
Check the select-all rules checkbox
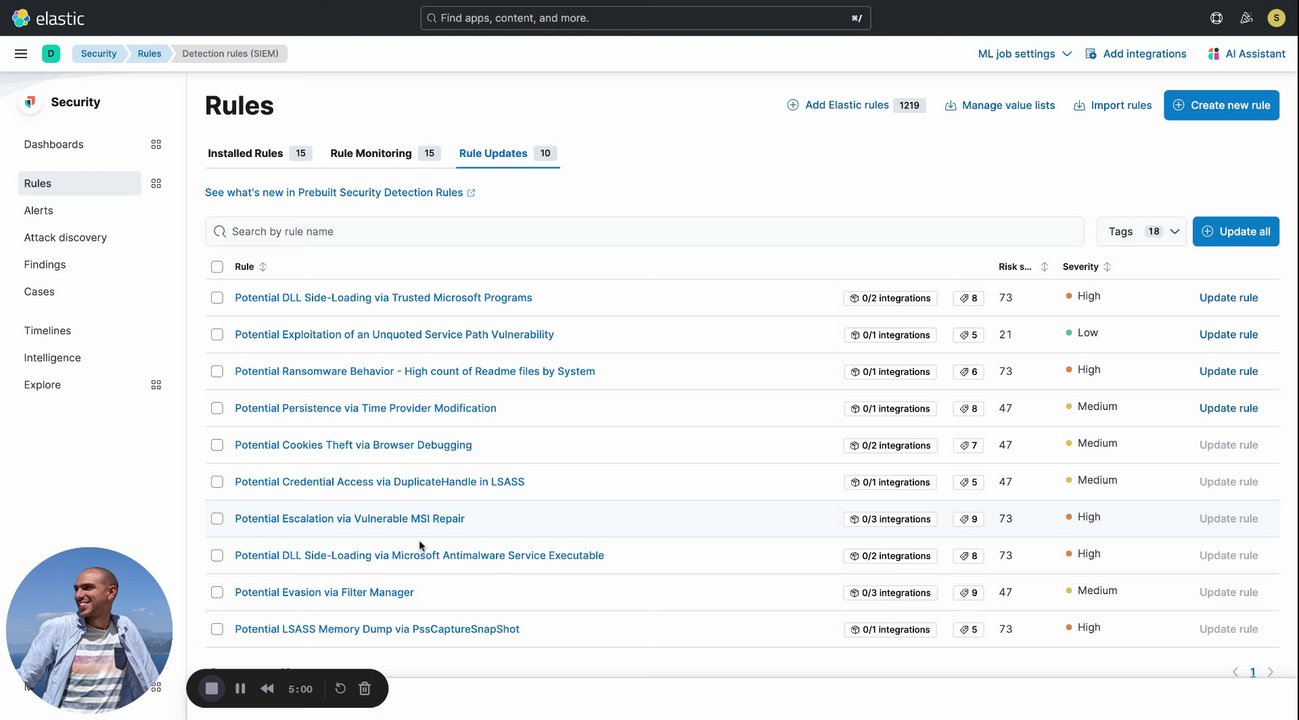click(x=217, y=267)
